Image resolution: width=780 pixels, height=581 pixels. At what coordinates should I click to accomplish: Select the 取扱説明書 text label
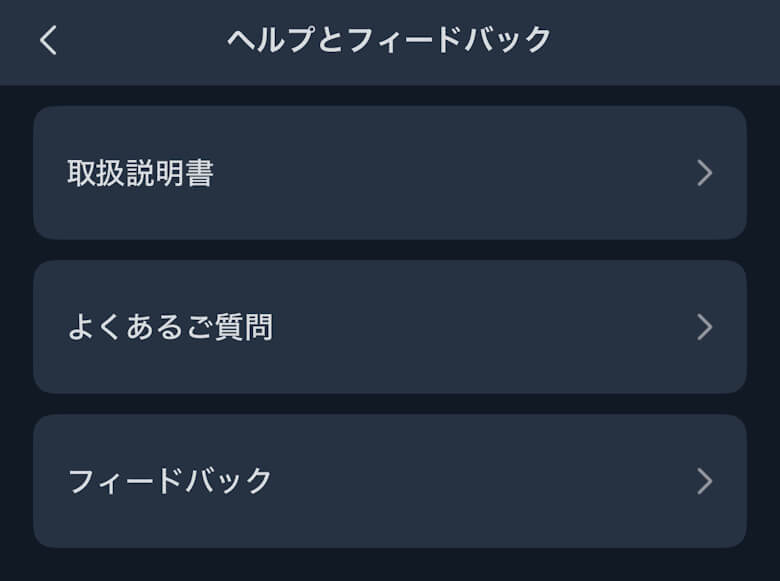[140, 174]
